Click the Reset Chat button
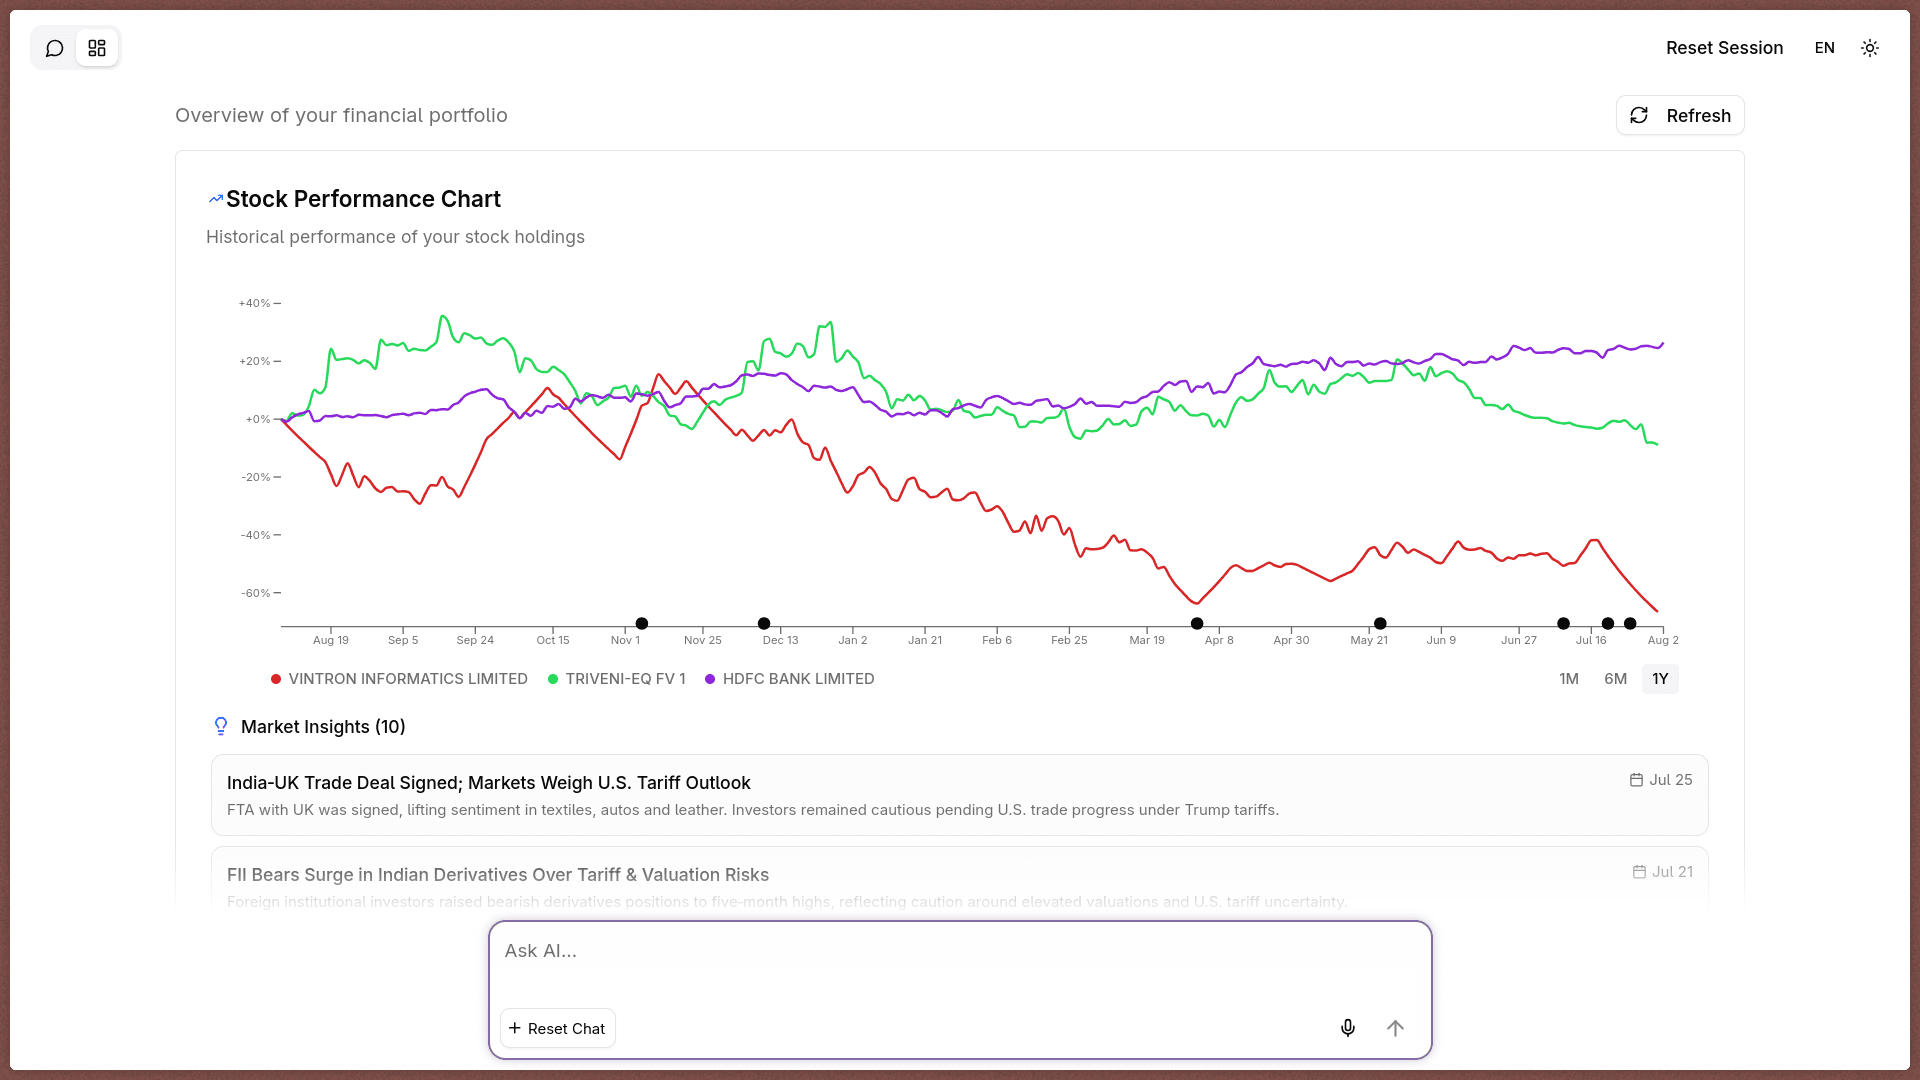1920x1080 pixels. (x=557, y=1028)
